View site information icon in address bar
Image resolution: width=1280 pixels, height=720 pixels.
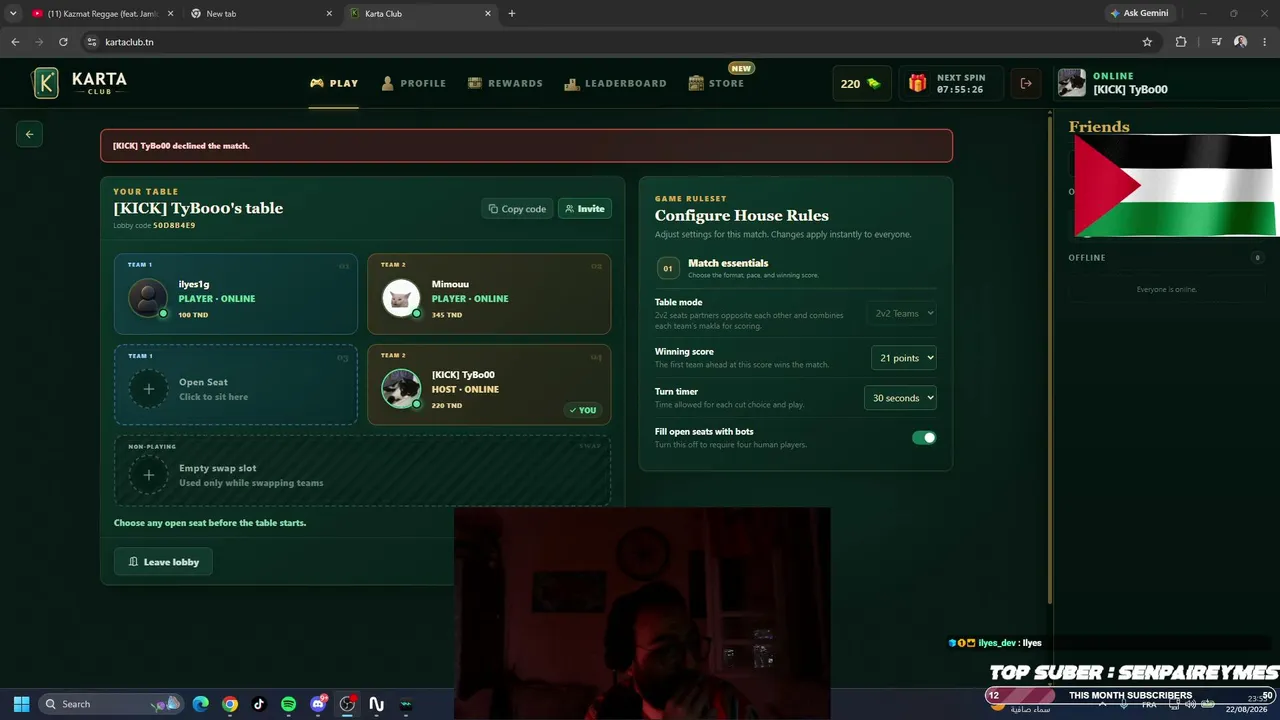[x=92, y=42]
